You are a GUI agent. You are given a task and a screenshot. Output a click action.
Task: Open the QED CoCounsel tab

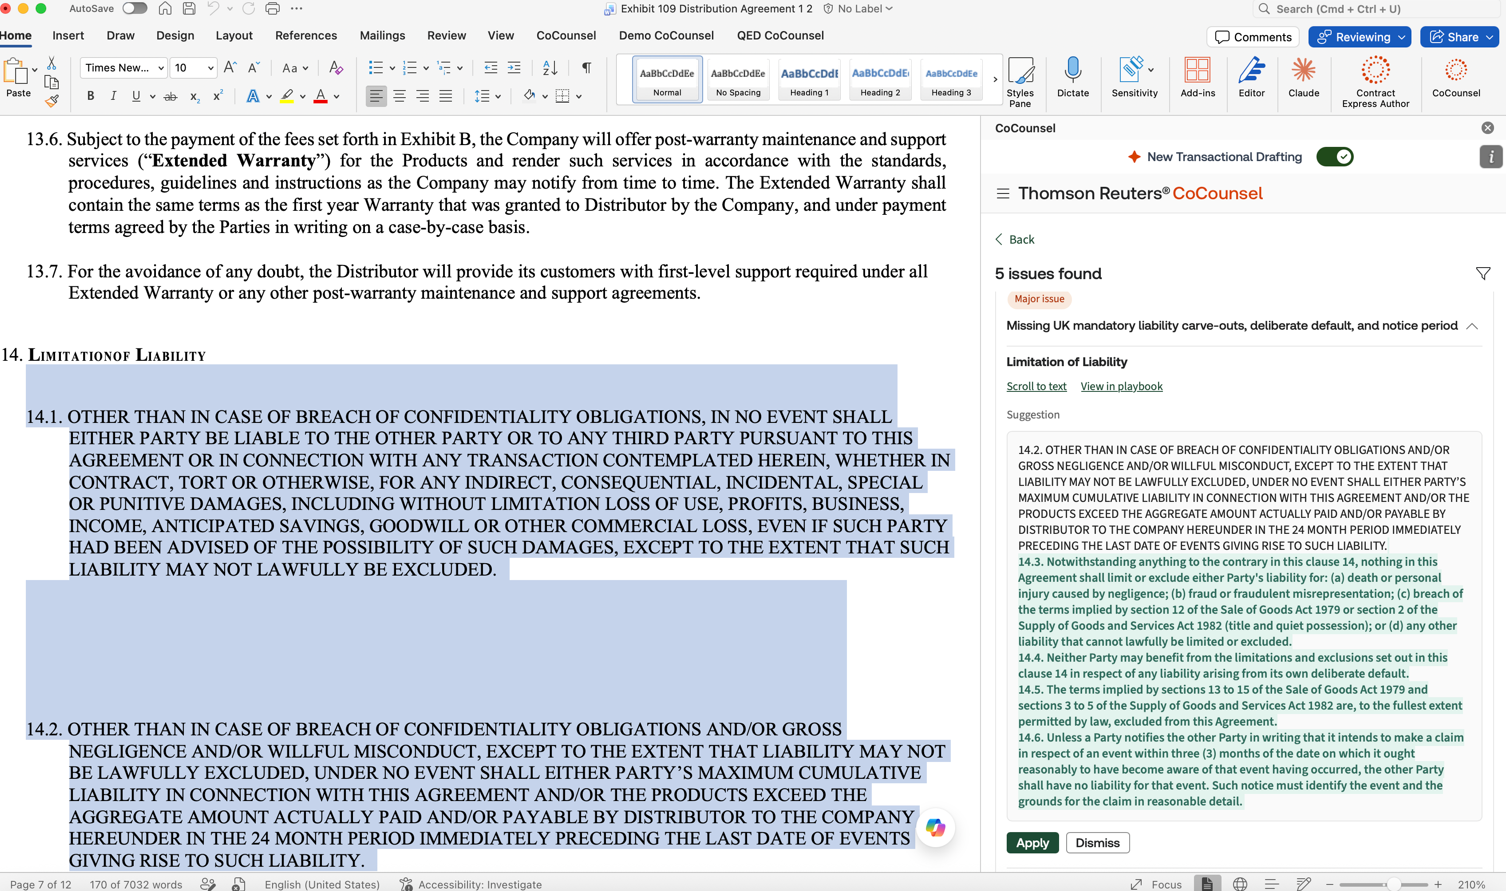click(x=780, y=35)
